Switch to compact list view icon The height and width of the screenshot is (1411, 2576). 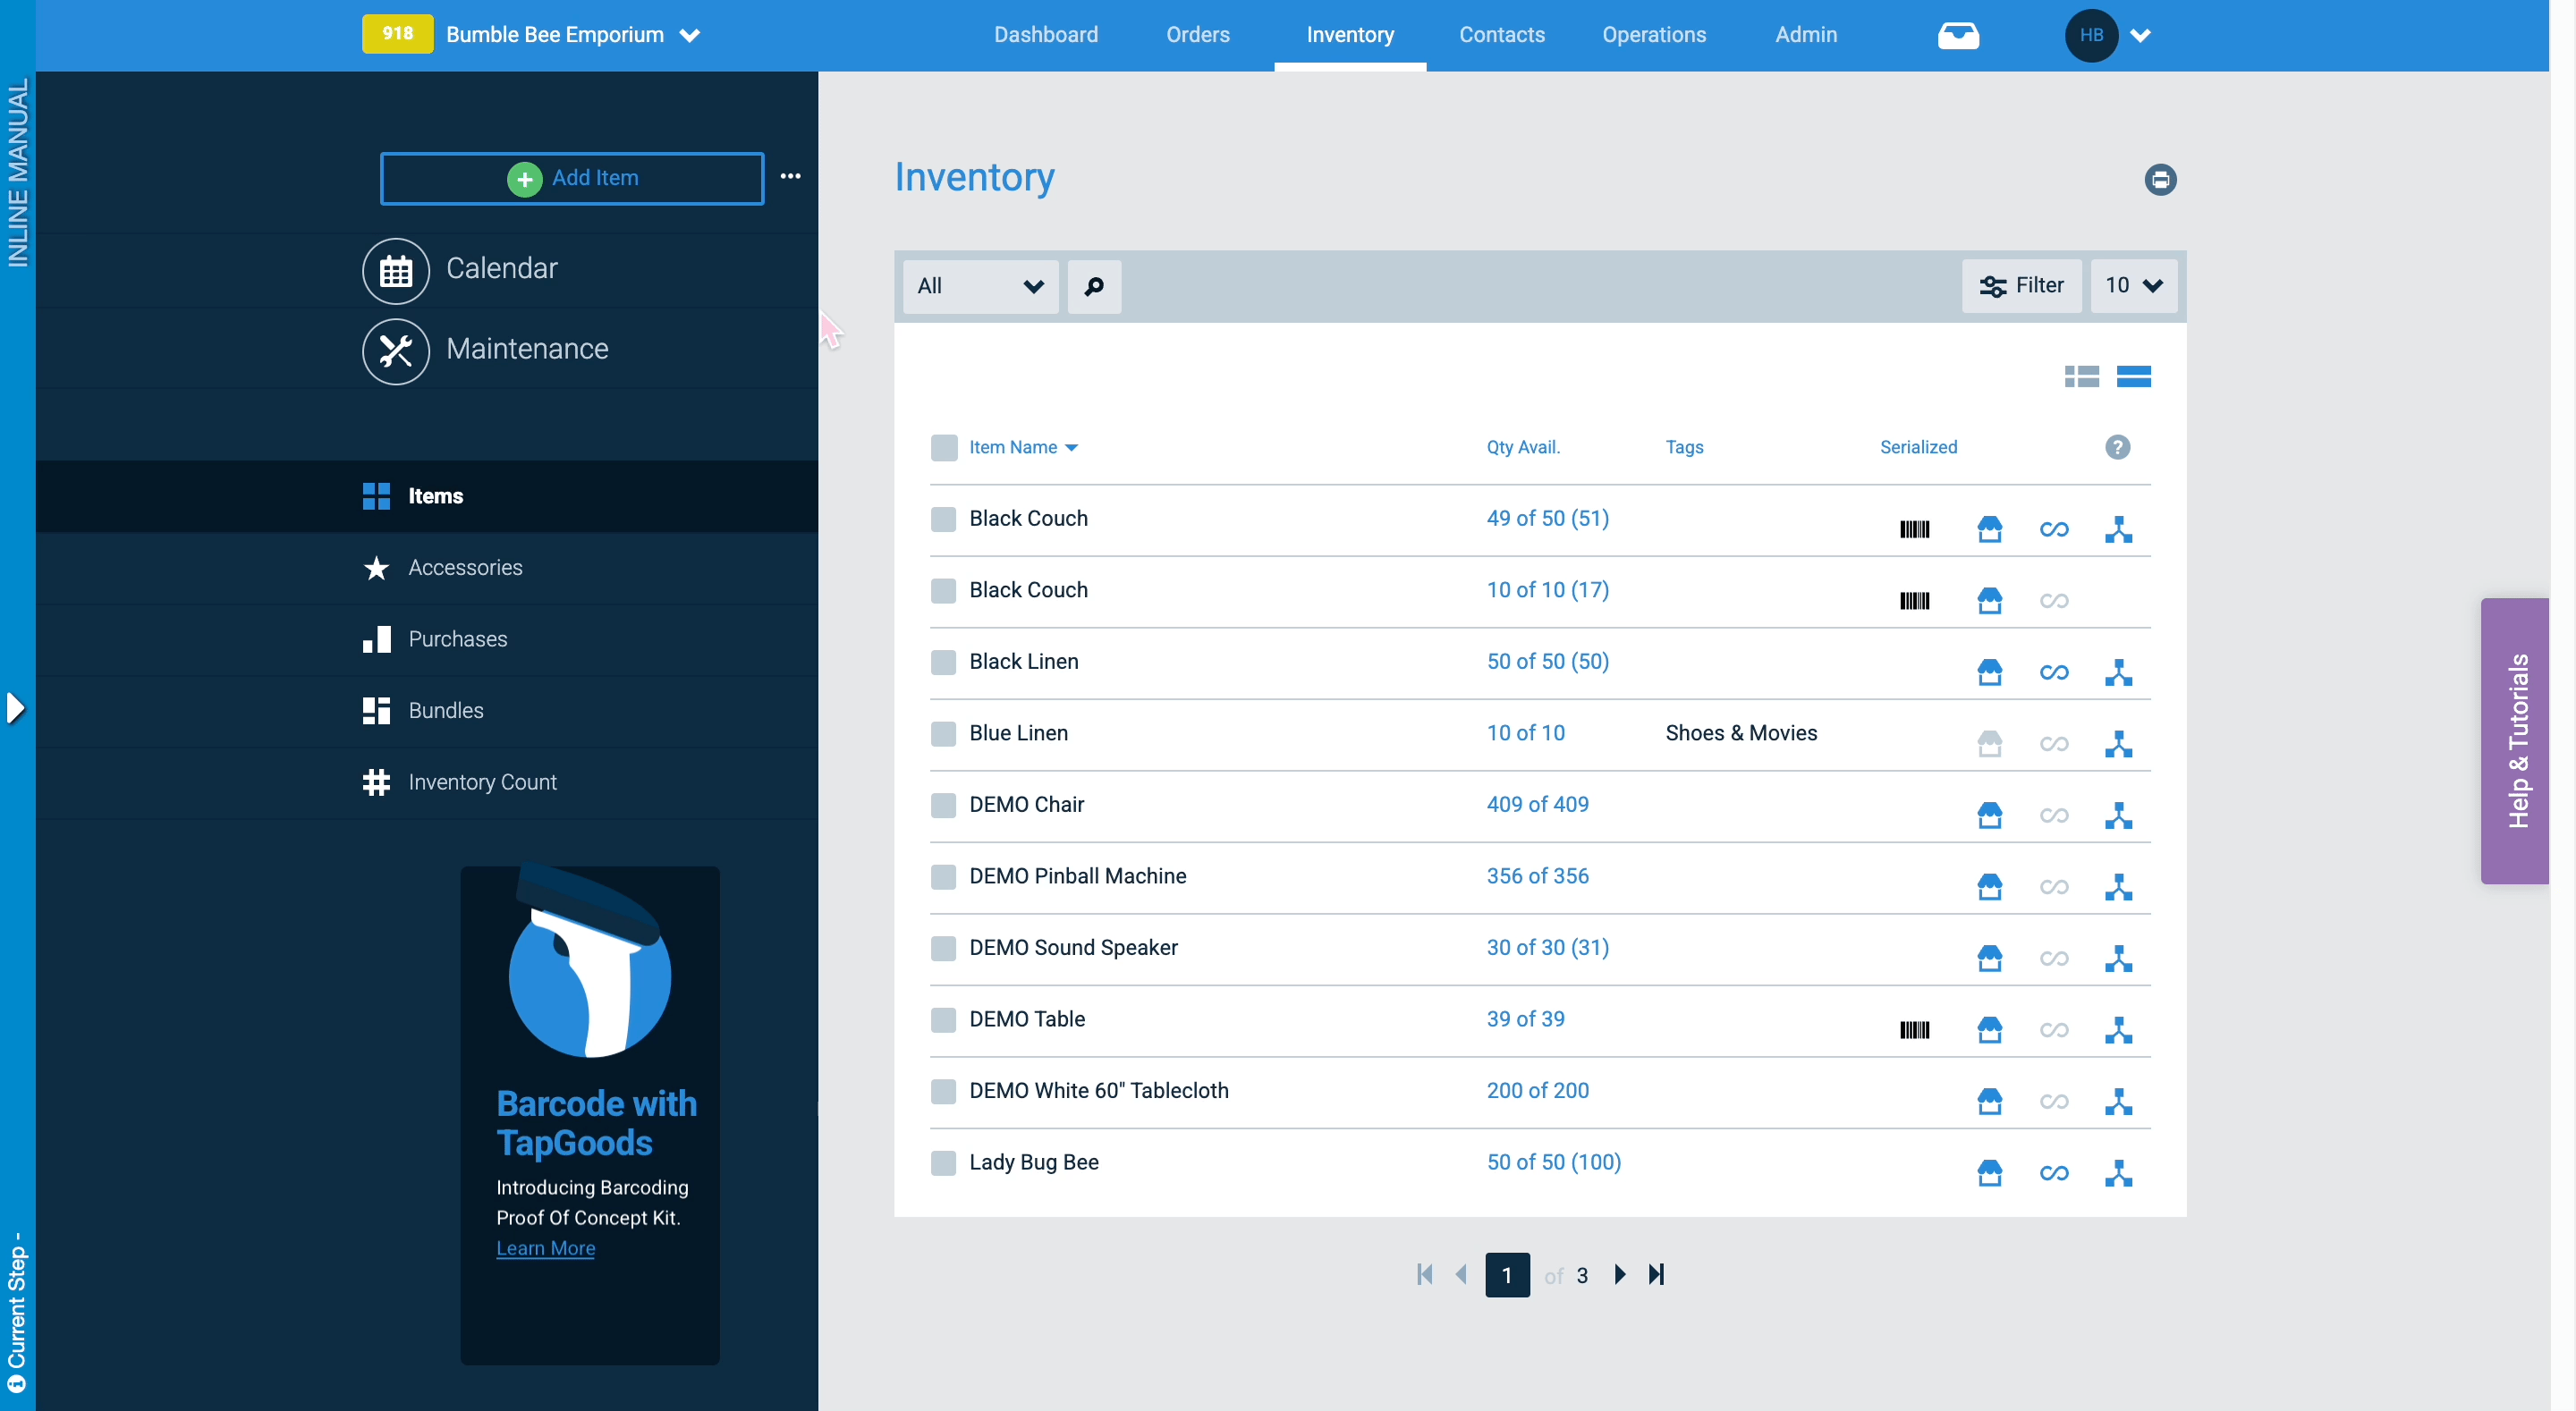click(x=2081, y=376)
